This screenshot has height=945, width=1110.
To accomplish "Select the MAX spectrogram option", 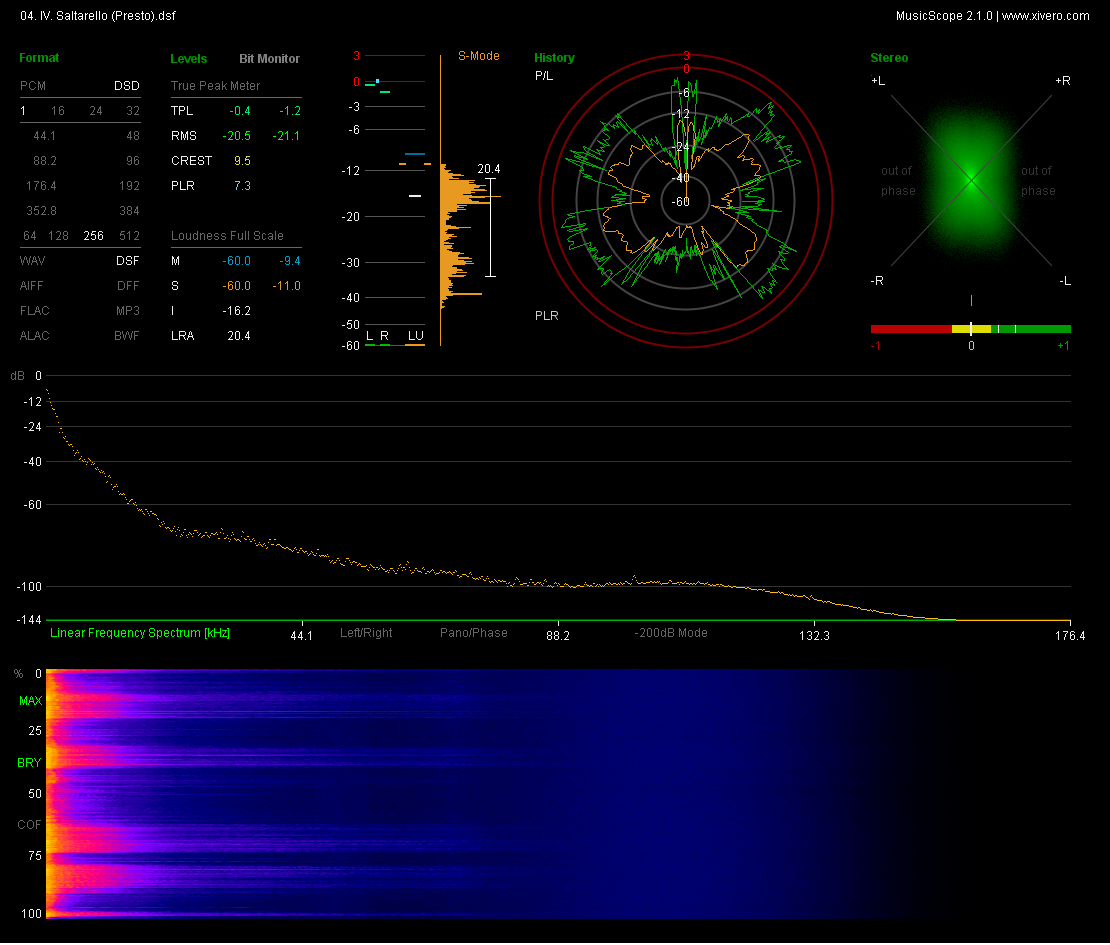I will coord(30,702).
